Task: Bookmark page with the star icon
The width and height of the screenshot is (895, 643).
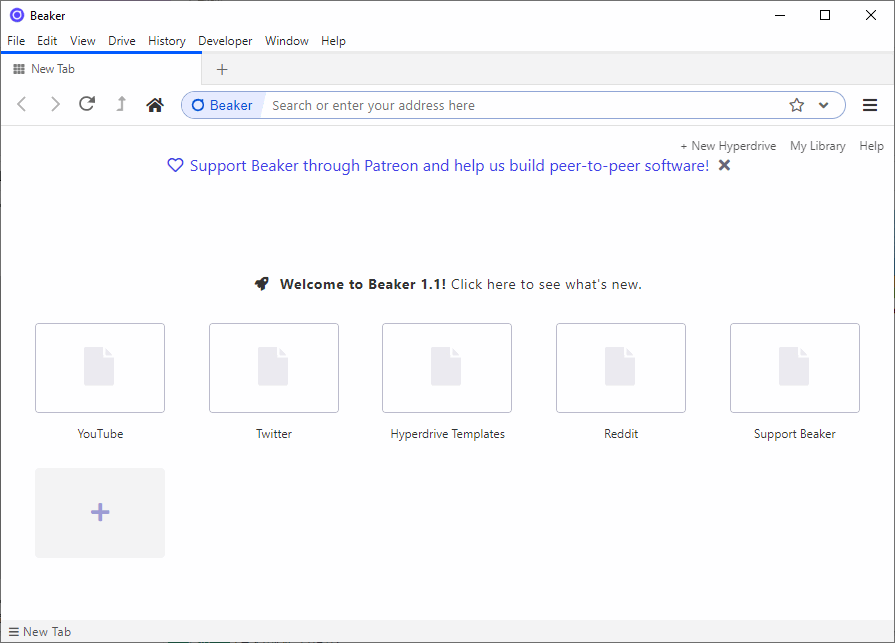Action: [x=796, y=105]
